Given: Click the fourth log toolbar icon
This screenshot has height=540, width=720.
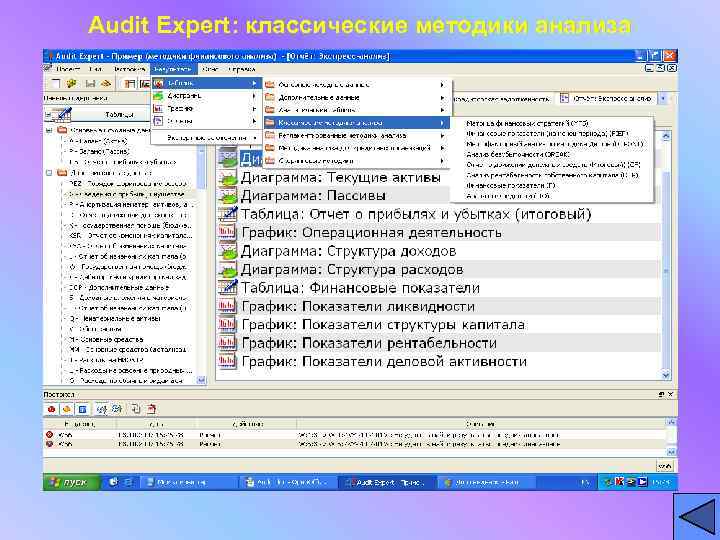Looking at the screenshot, I should pos(101,409).
